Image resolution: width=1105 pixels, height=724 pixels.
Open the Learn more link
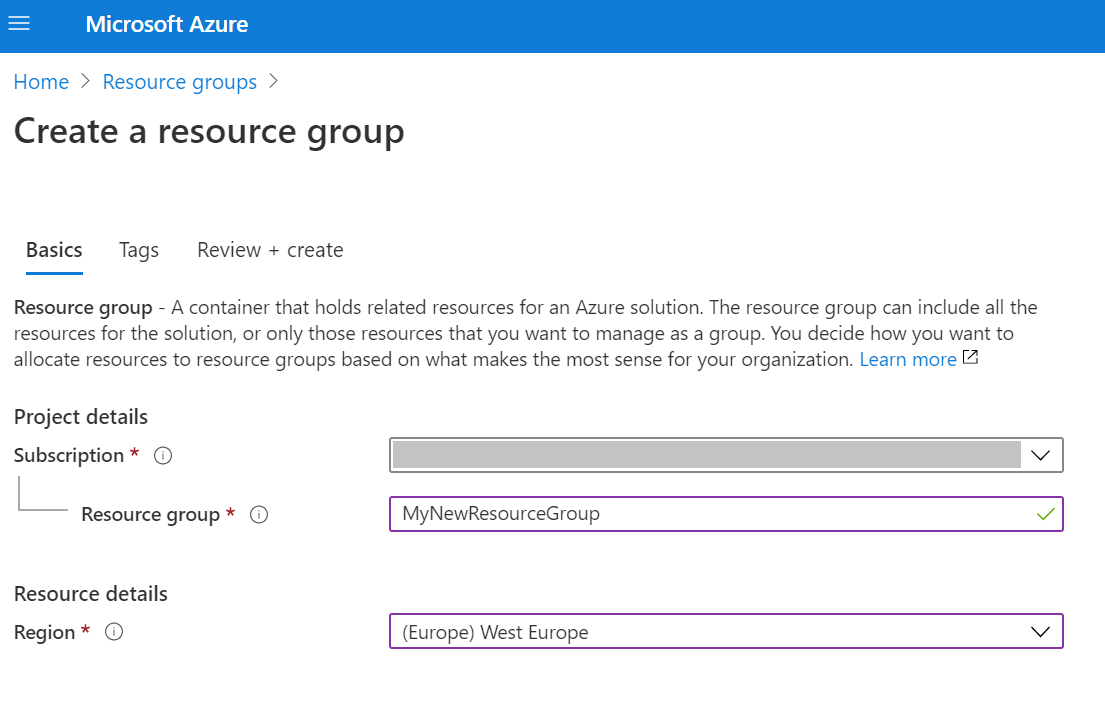[x=908, y=359]
